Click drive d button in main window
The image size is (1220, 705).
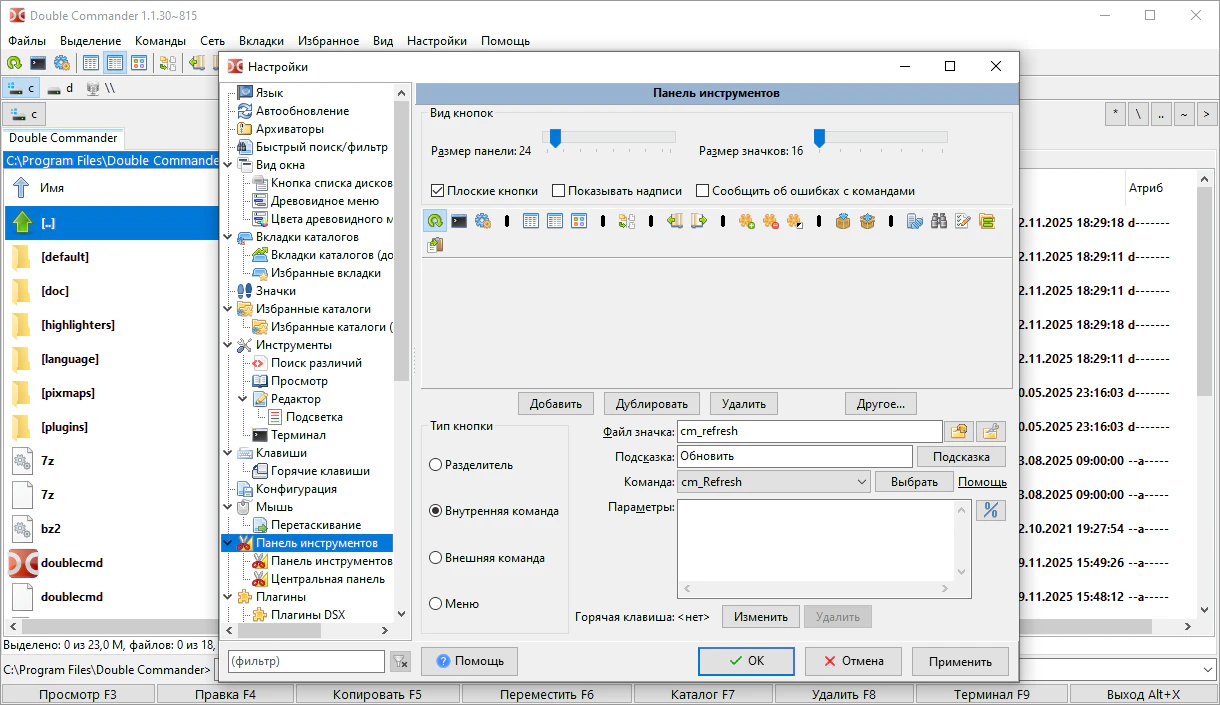click(x=61, y=88)
